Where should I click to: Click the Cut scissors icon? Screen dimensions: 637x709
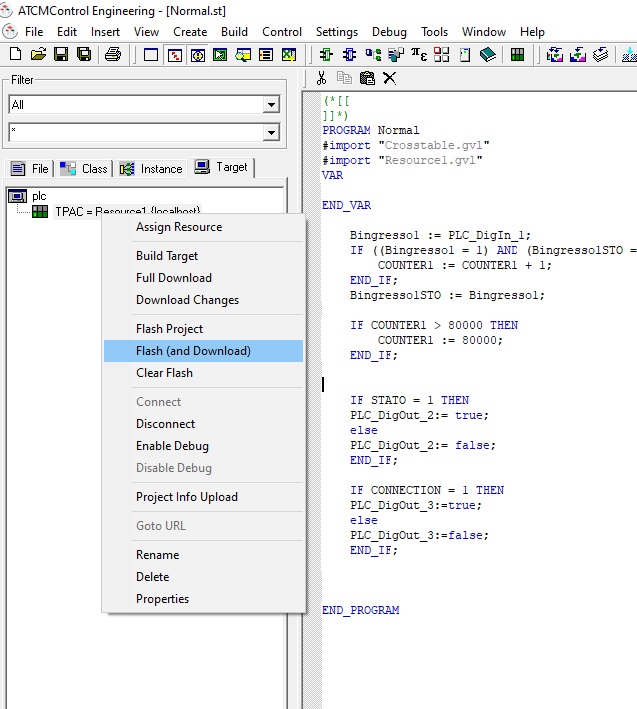321,78
